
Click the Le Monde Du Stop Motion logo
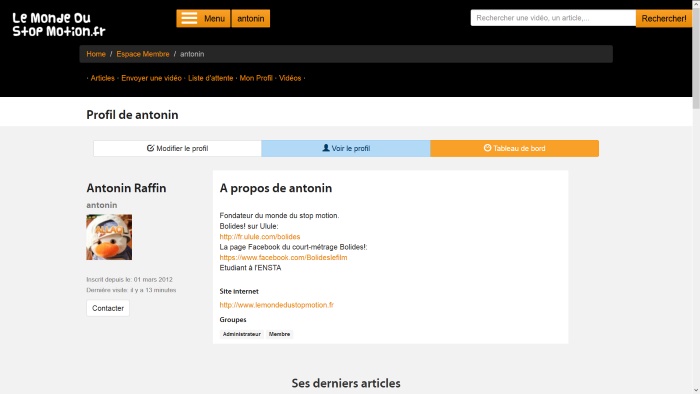pos(58,24)
